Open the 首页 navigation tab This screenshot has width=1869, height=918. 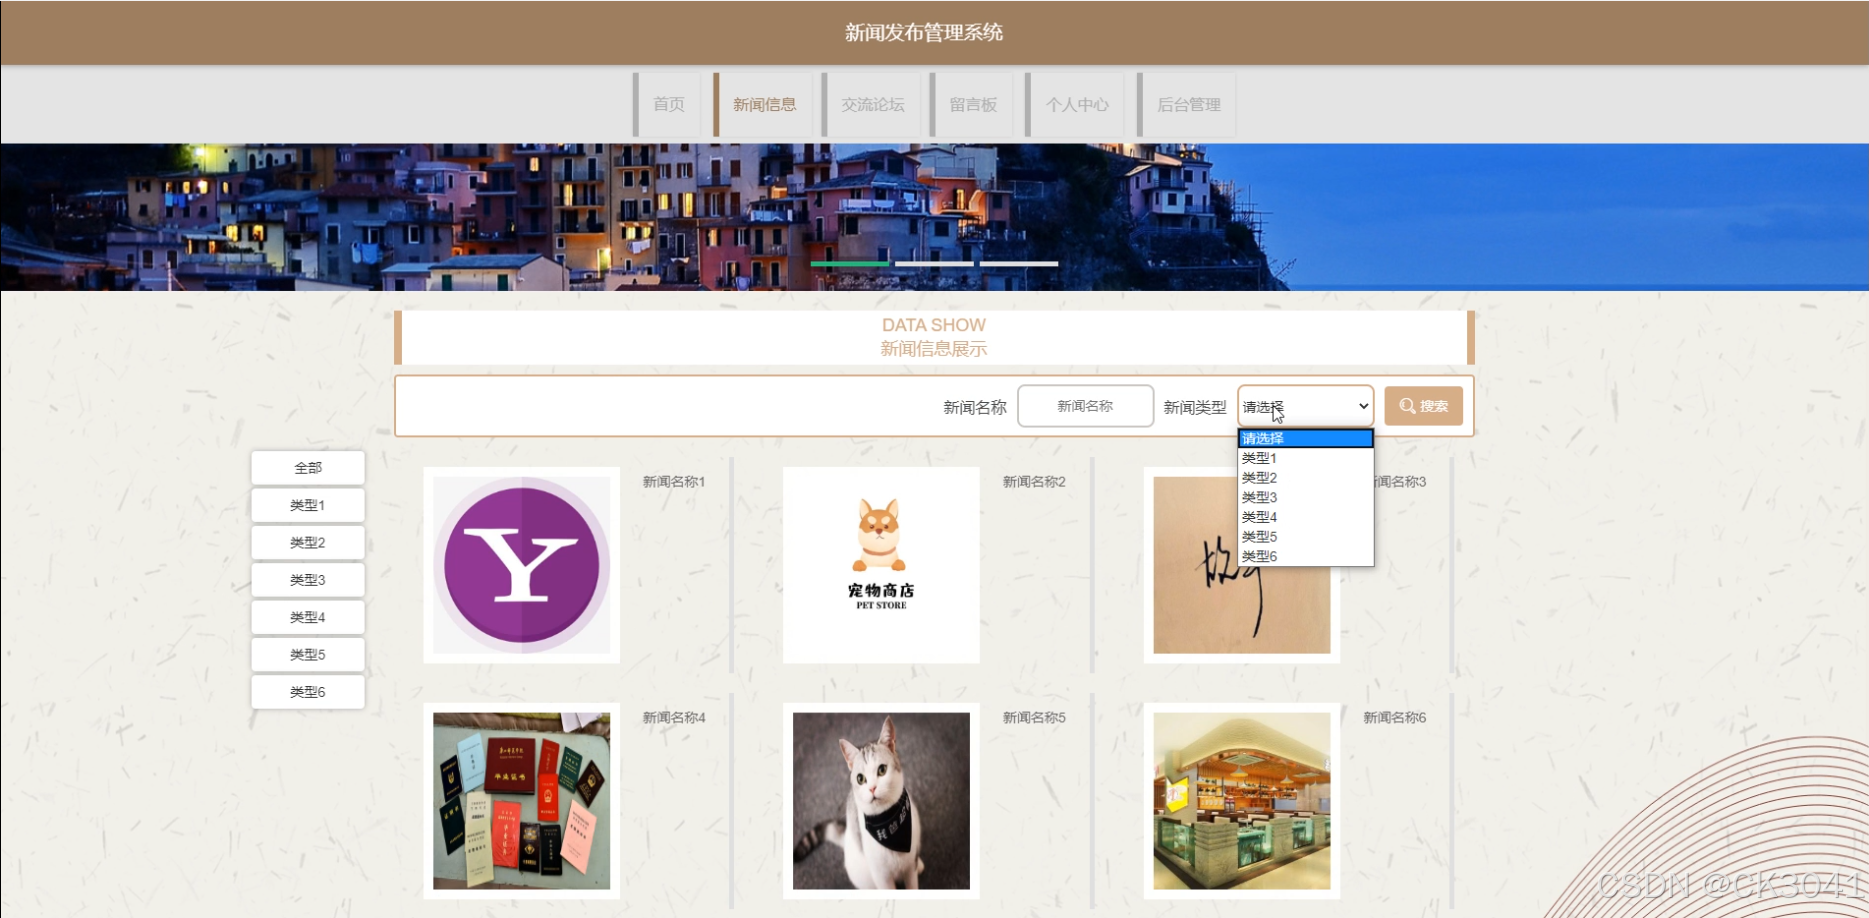tap(668, 105)
